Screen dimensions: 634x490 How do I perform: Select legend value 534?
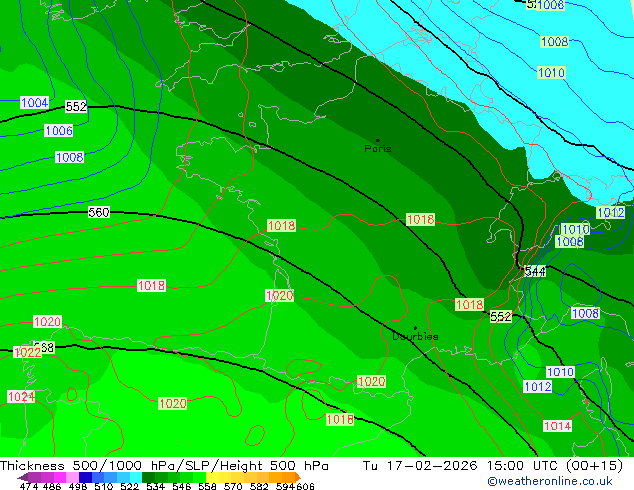coord(155,486)
